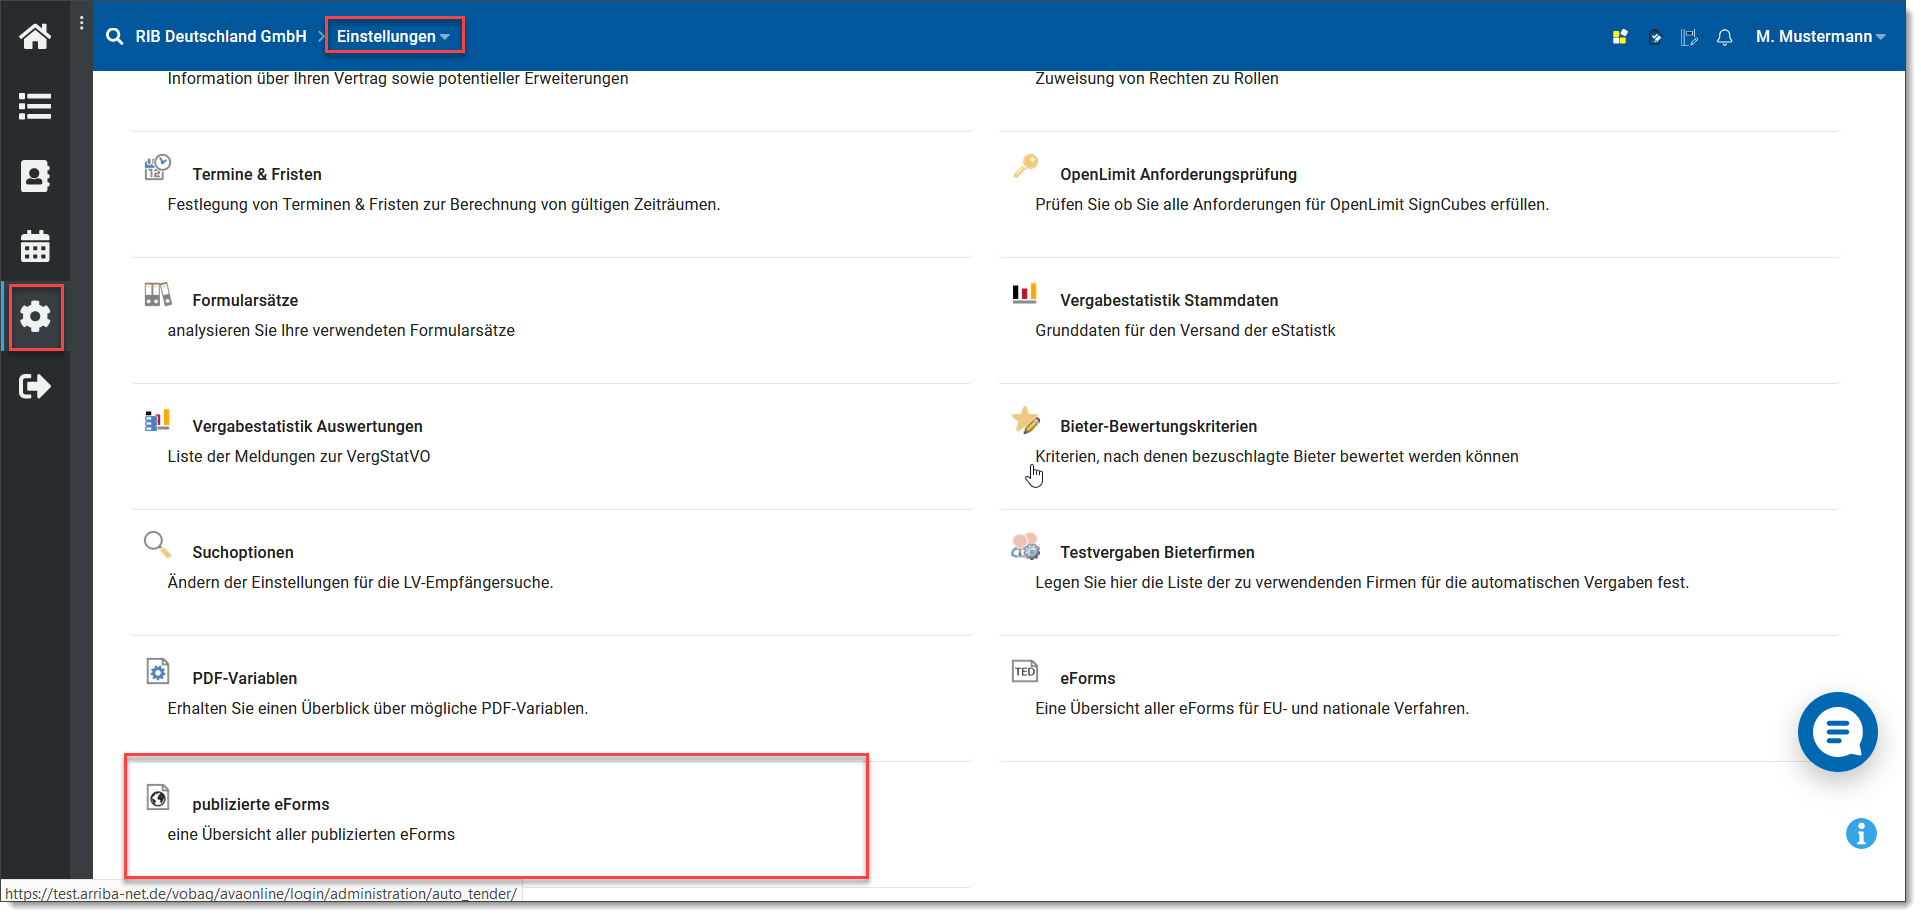The image size is (1921, 917).
Task: Open the list view sidebar icon
Action: [35, 106]
